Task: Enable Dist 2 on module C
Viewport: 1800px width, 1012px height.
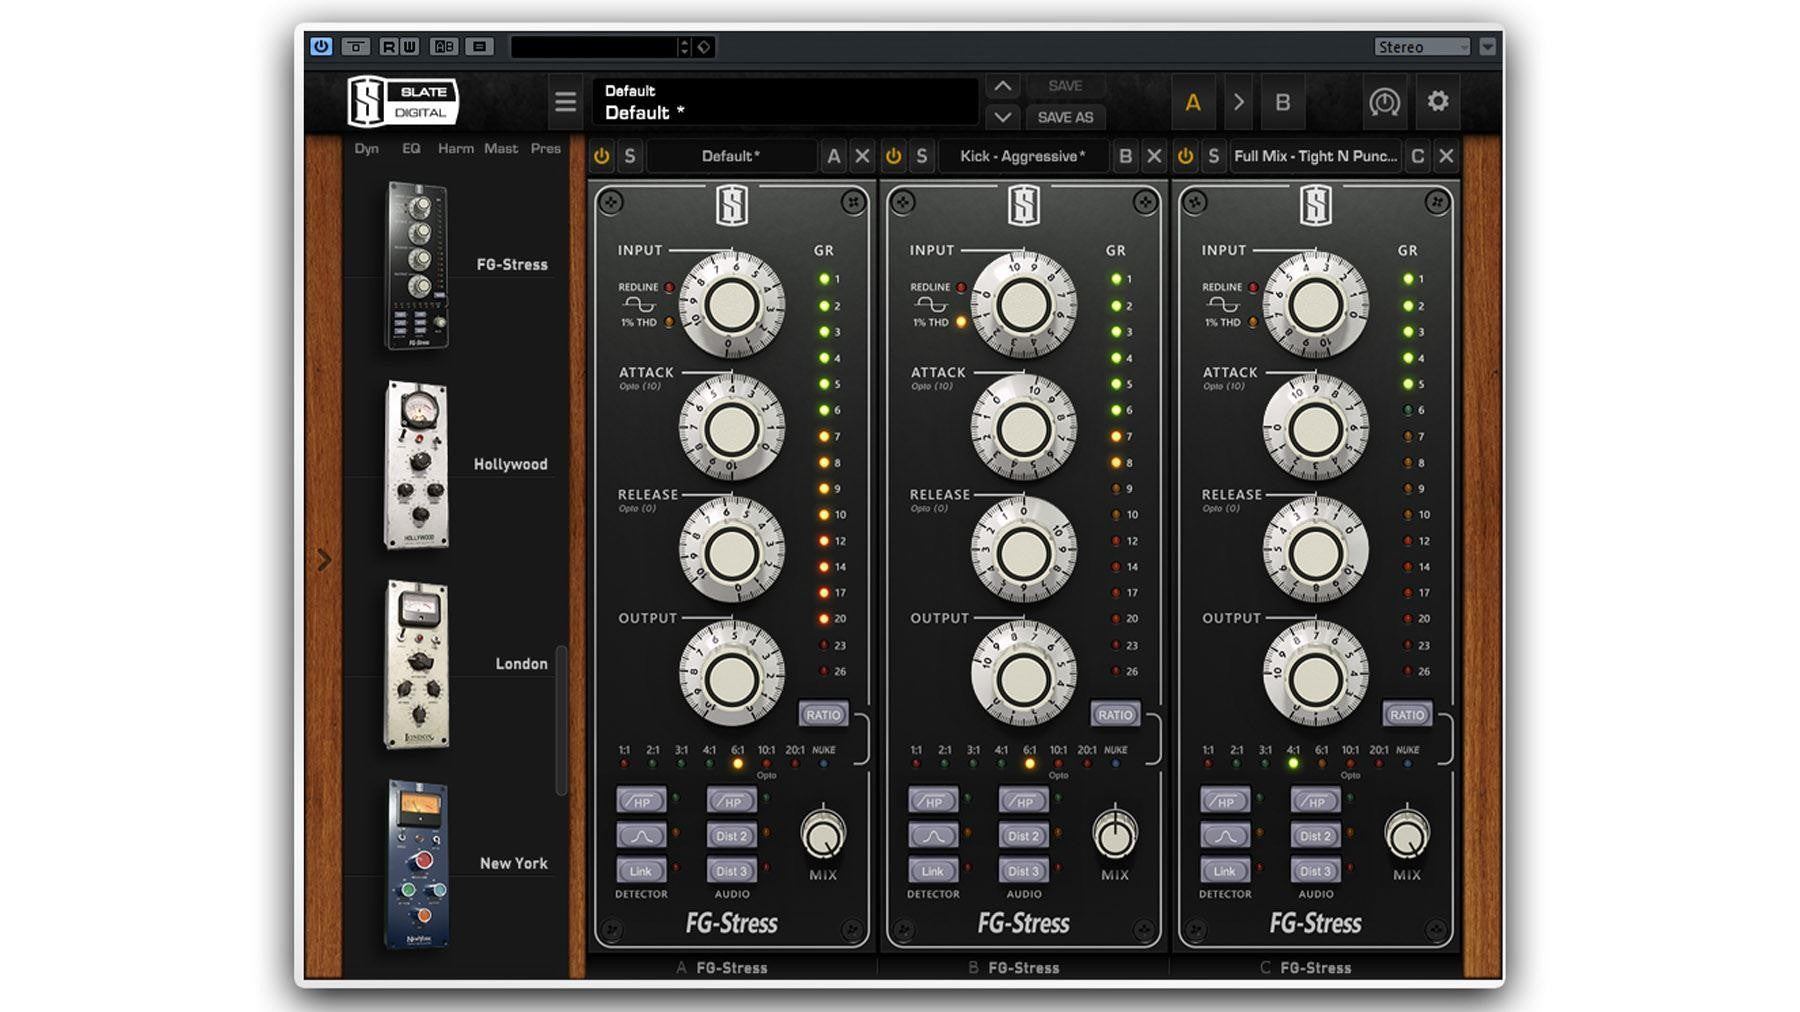Action: (x=1315, y=835)
